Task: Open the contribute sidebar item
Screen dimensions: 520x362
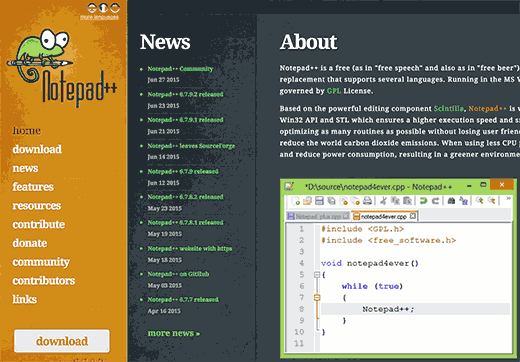Action: click(39, 224)
